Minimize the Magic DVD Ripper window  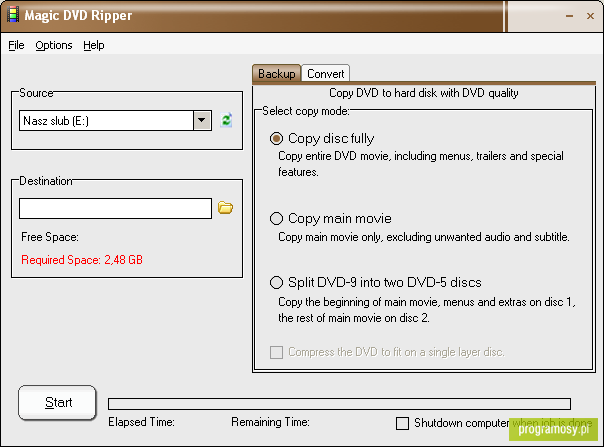[x=569, y=16]
